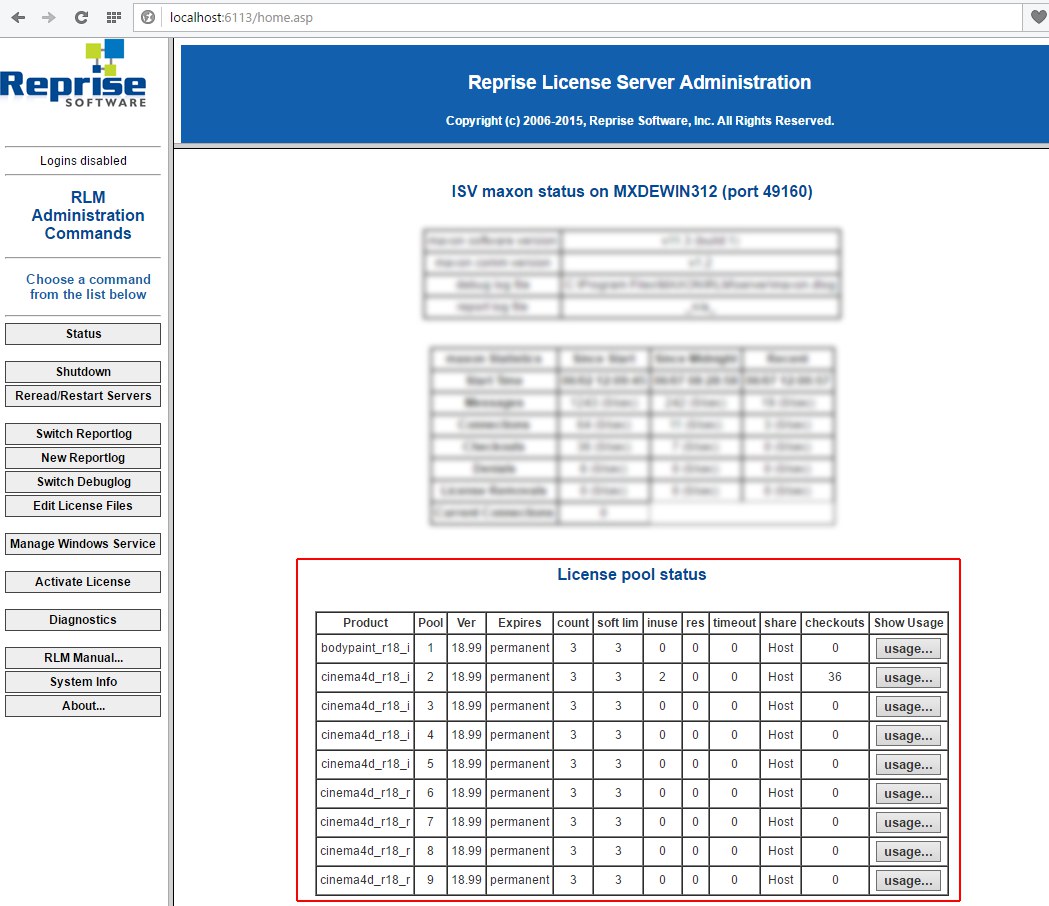Click the globe site info icon
The width and height of the screenshot is (1049, 906).
pos(148,18)
